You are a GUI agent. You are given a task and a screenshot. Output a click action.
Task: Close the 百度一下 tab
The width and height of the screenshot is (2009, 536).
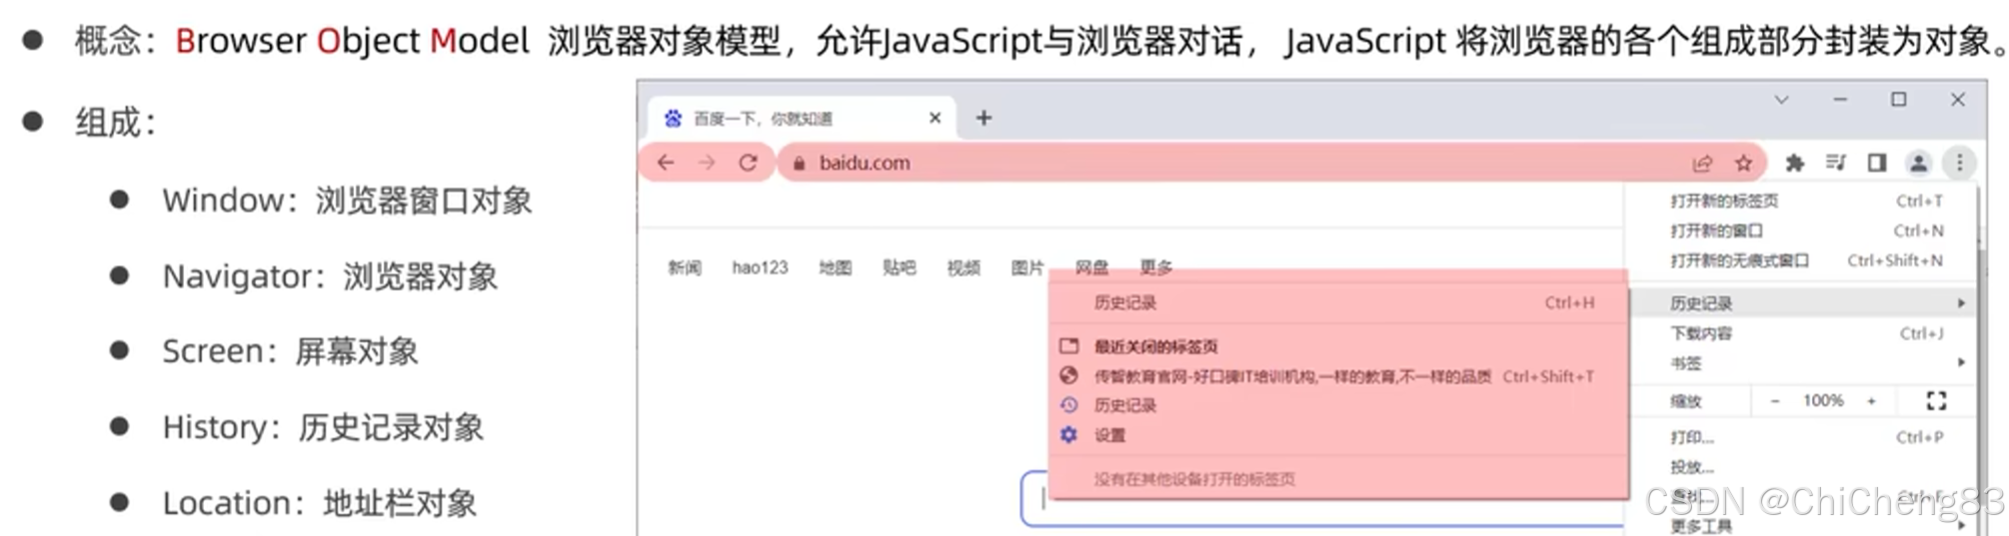click(x=935, y=118)
